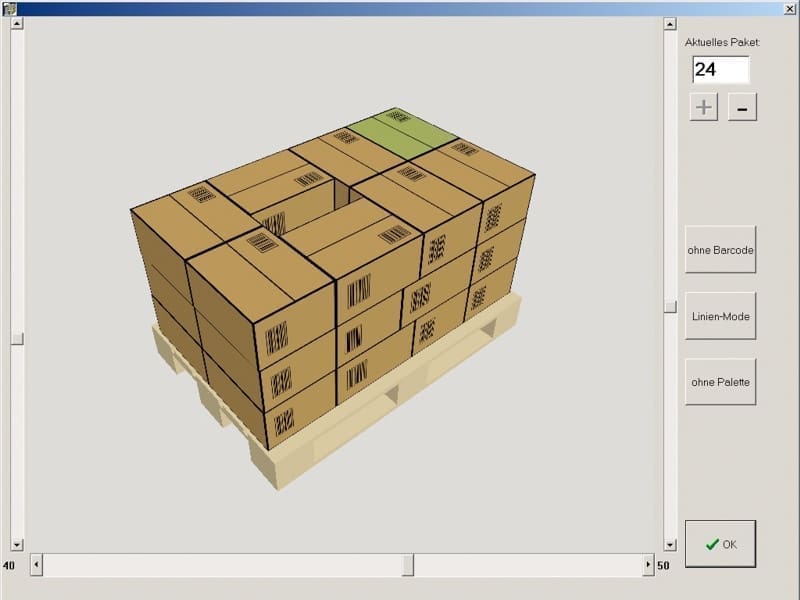Toggle the 'ohne Palette' option
800x600 pixels.
(x=720, y=382)
